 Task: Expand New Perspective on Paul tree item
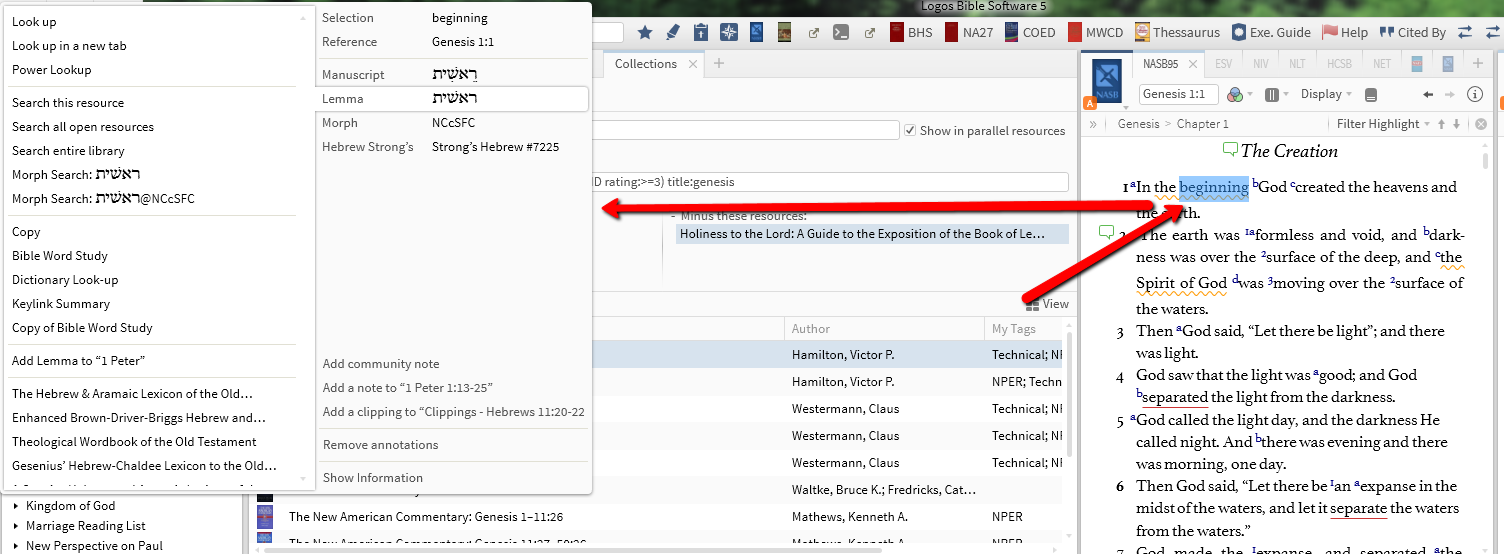(x=16, y=546)
